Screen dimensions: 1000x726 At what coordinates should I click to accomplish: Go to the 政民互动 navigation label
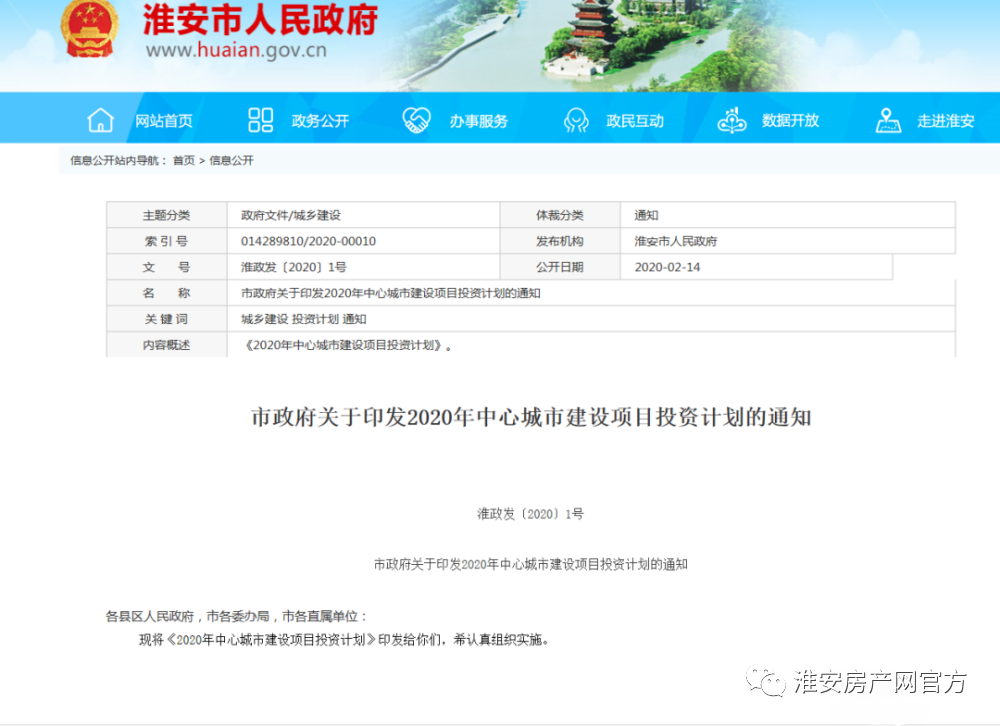point(635,121)
